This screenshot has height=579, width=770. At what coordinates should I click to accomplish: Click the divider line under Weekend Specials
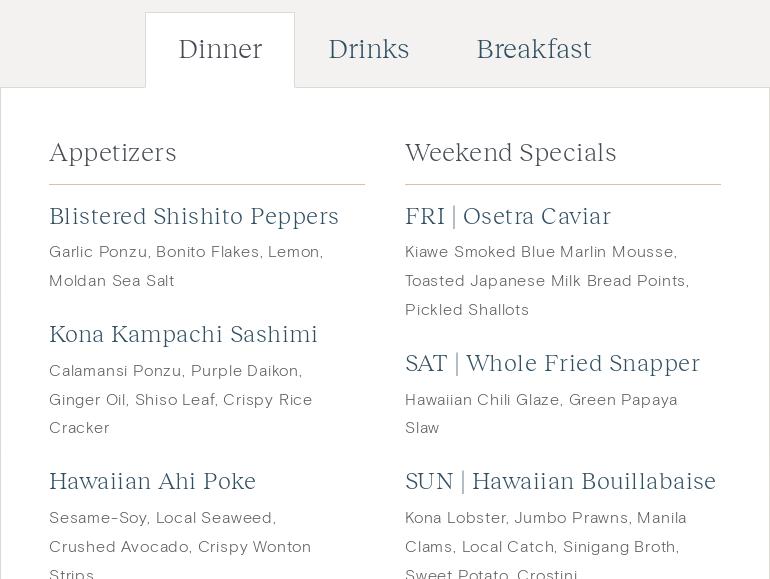click(563, 185)
